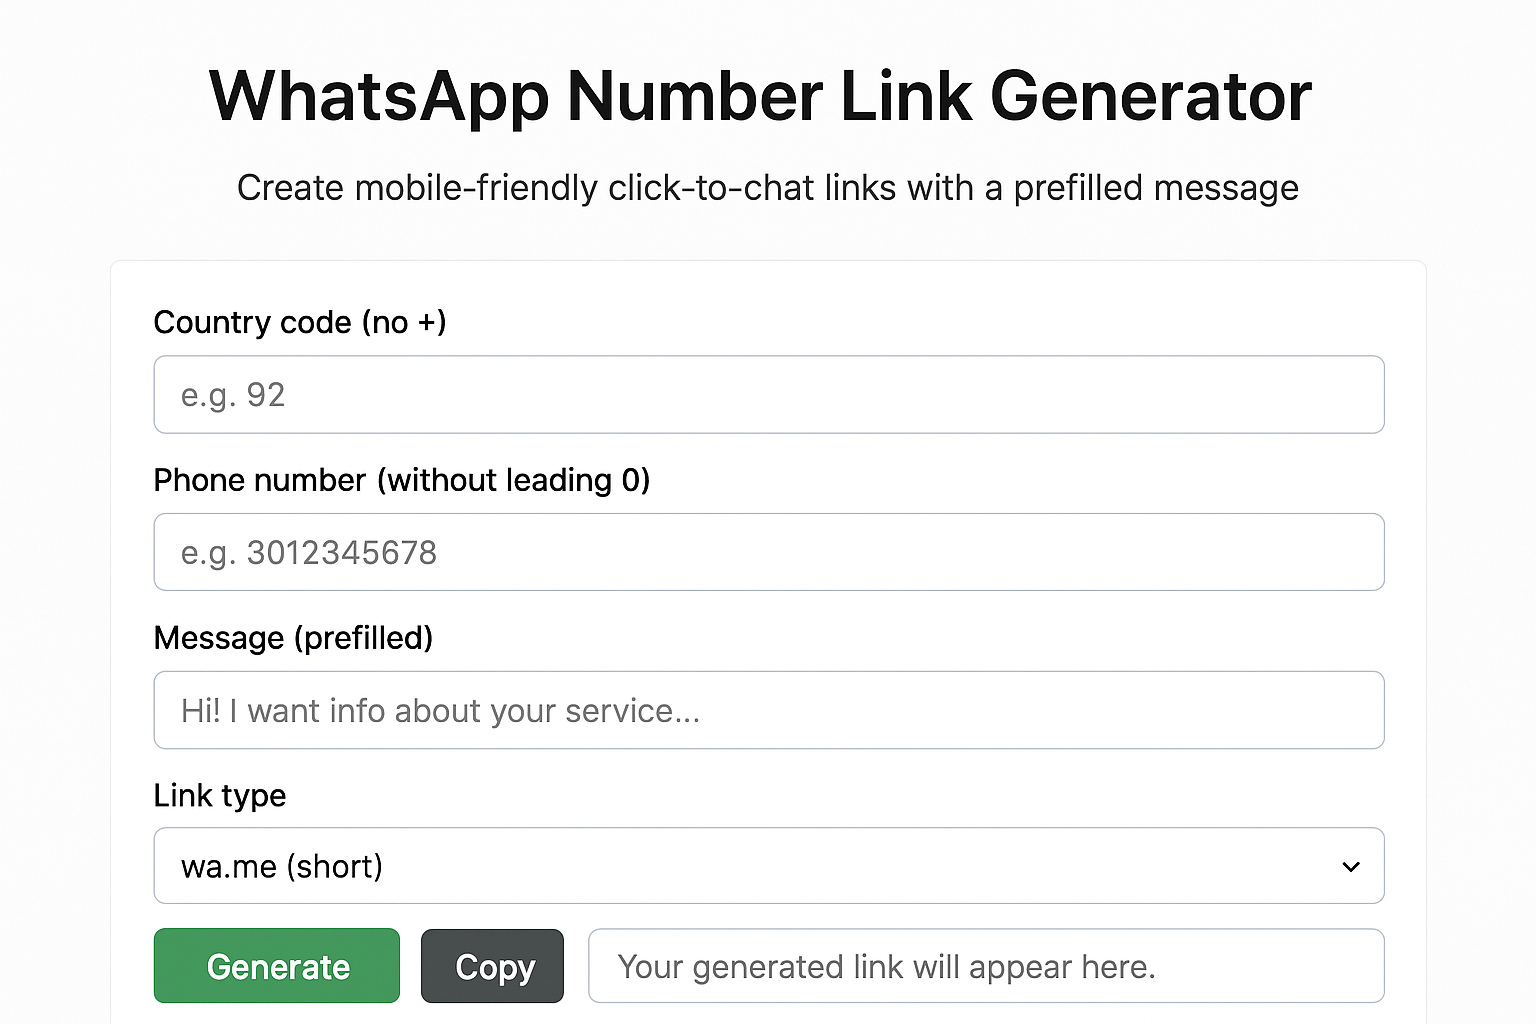The height and width of the screenshot is (1024, 1536).
Task: Click the field with 'e.g. 3012345678' placeholder
Action: (x=768, y=552)
